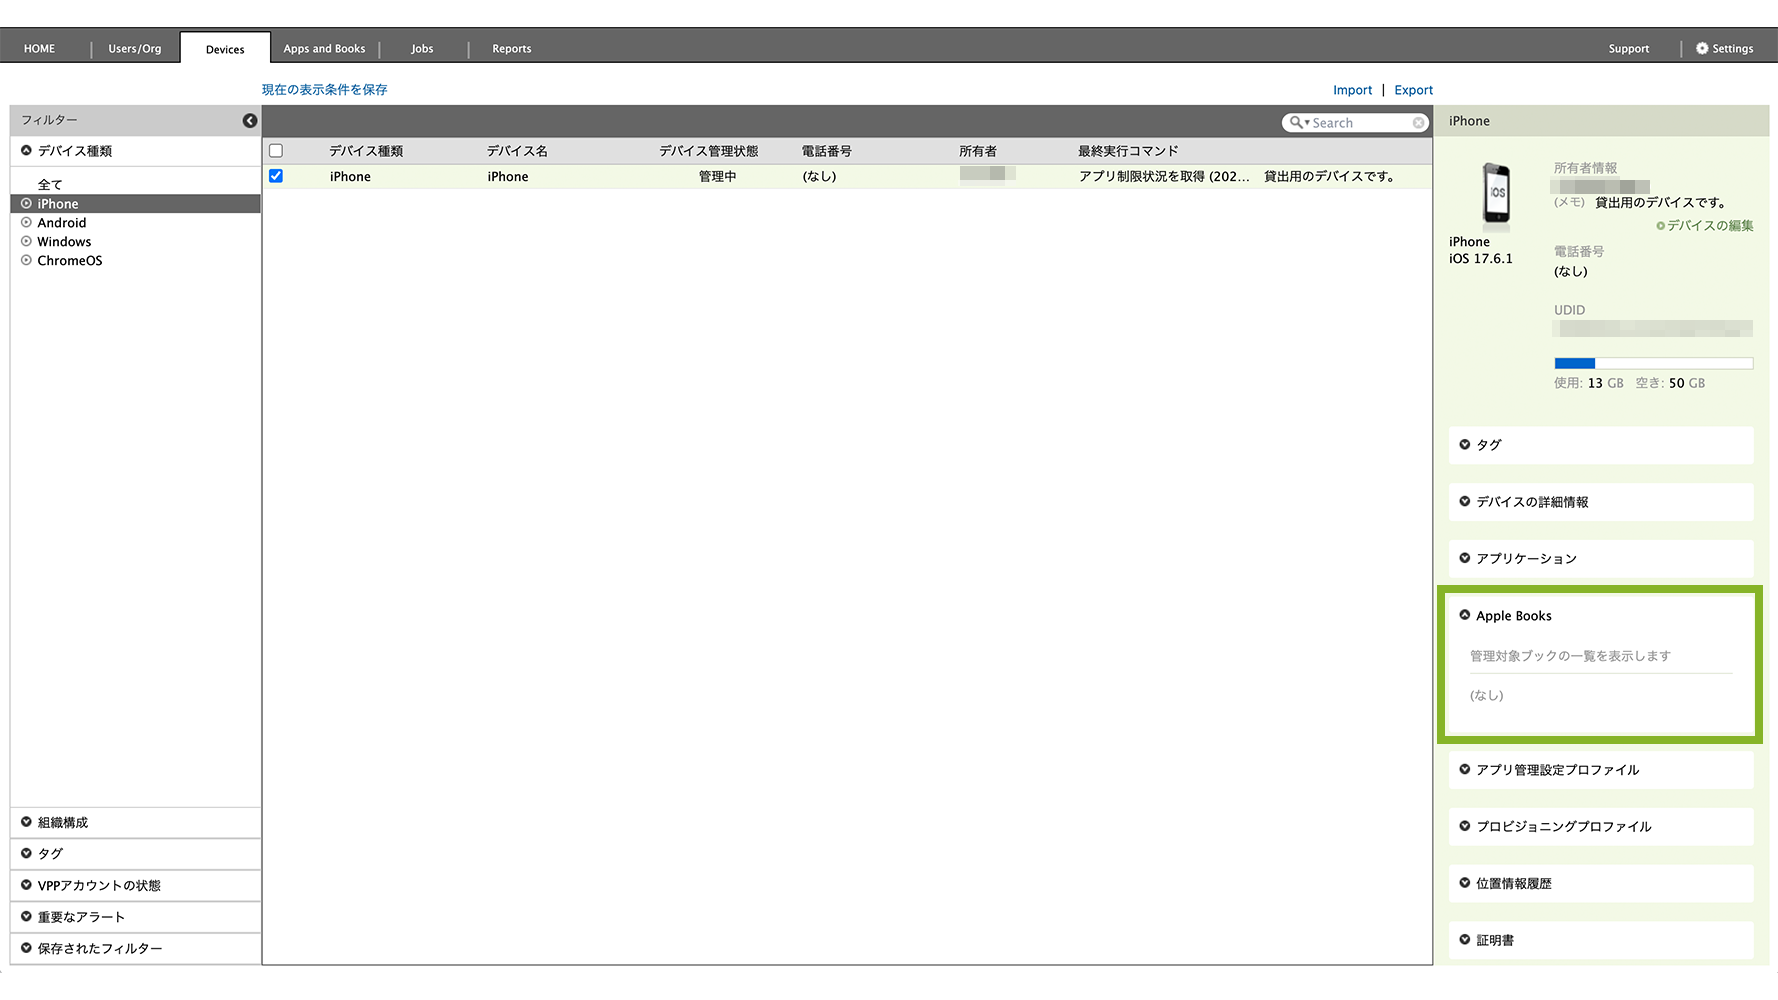Expand the アプリケーション section
This screenshot has height=1000, width=1778.
[1525, 559]
